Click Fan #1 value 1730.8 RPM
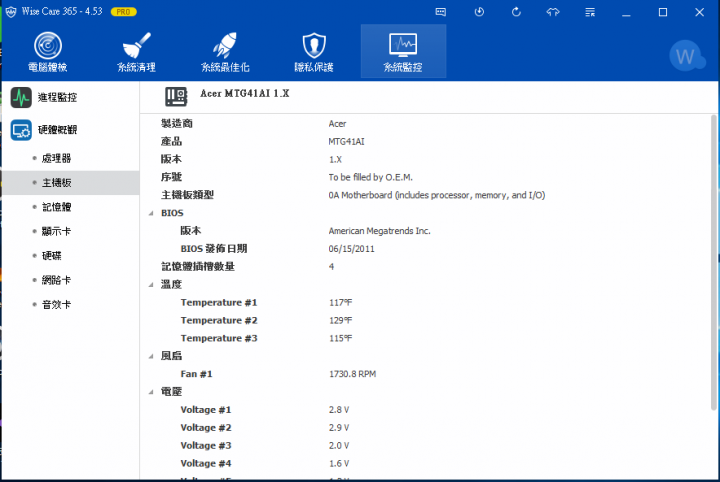Image resolution: width=720 pixels, height=482 pixels. click(x=352, y=374)
